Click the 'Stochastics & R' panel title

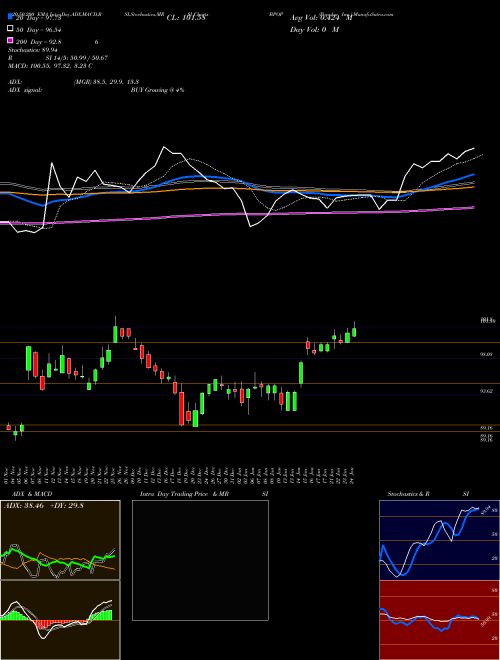[x=408, y=494]
